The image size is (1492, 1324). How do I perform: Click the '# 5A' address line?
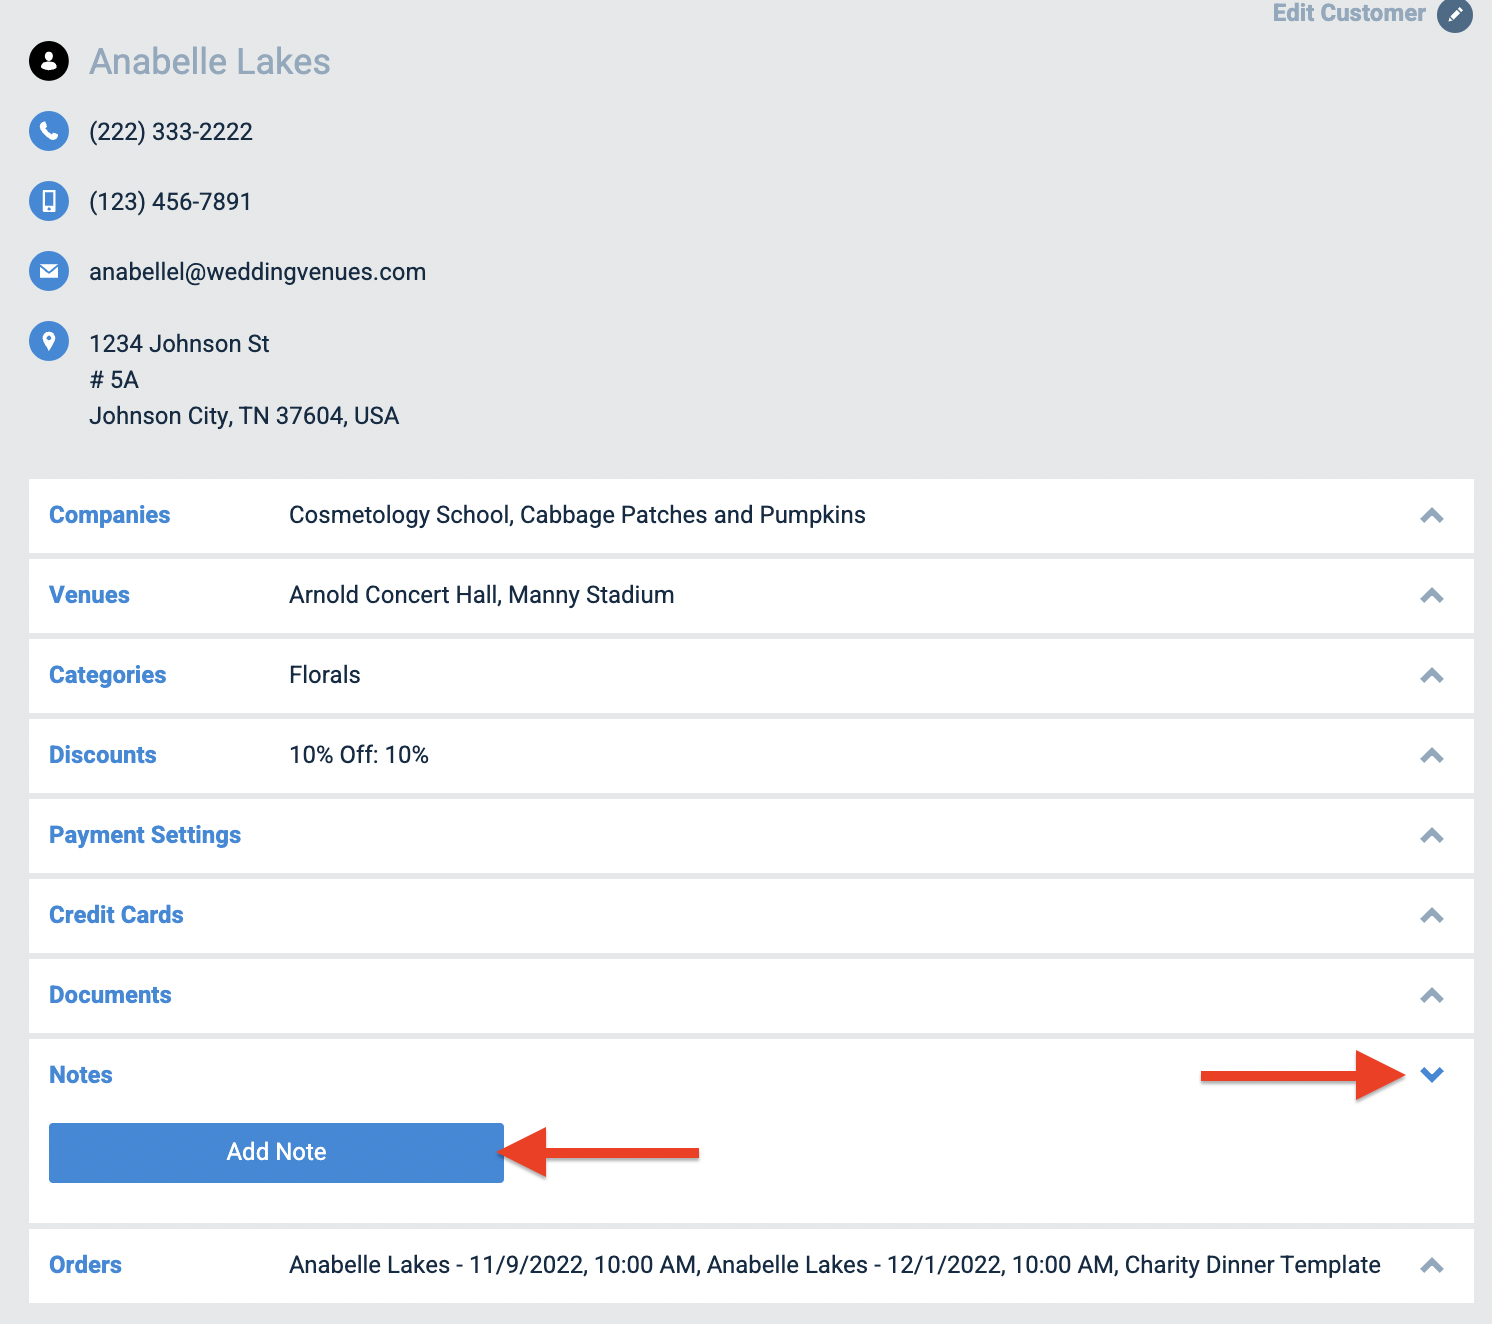[x=114, y=380]
